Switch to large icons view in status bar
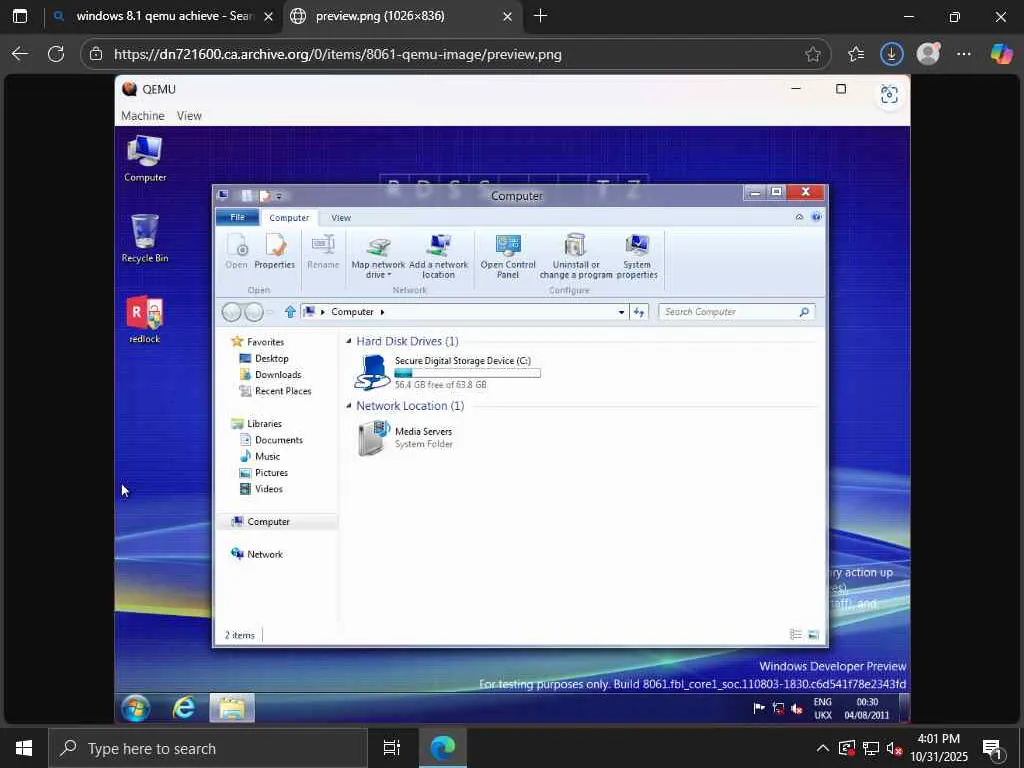 click(813, 634)
